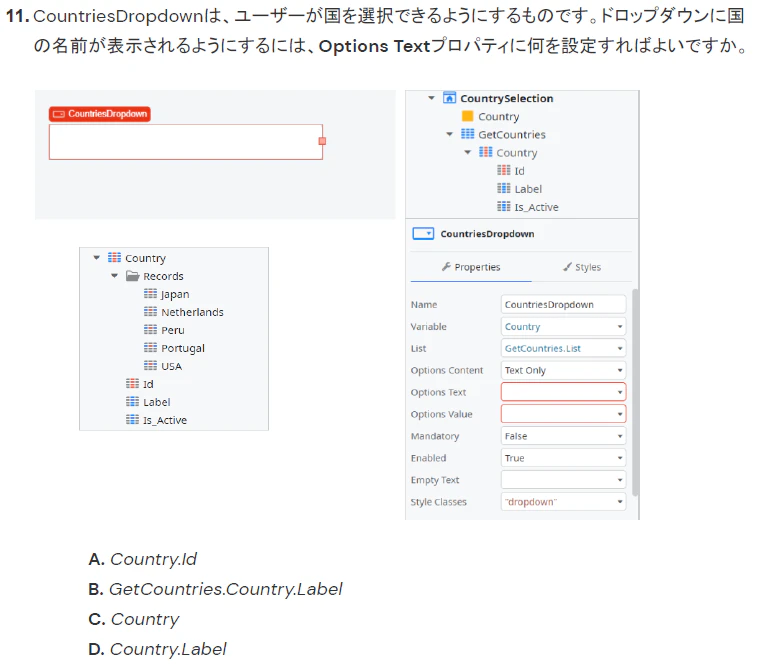Click the properties panel vertical scrollbar
The width and height of the screenshot is (778, 670).
click(635, 392)
